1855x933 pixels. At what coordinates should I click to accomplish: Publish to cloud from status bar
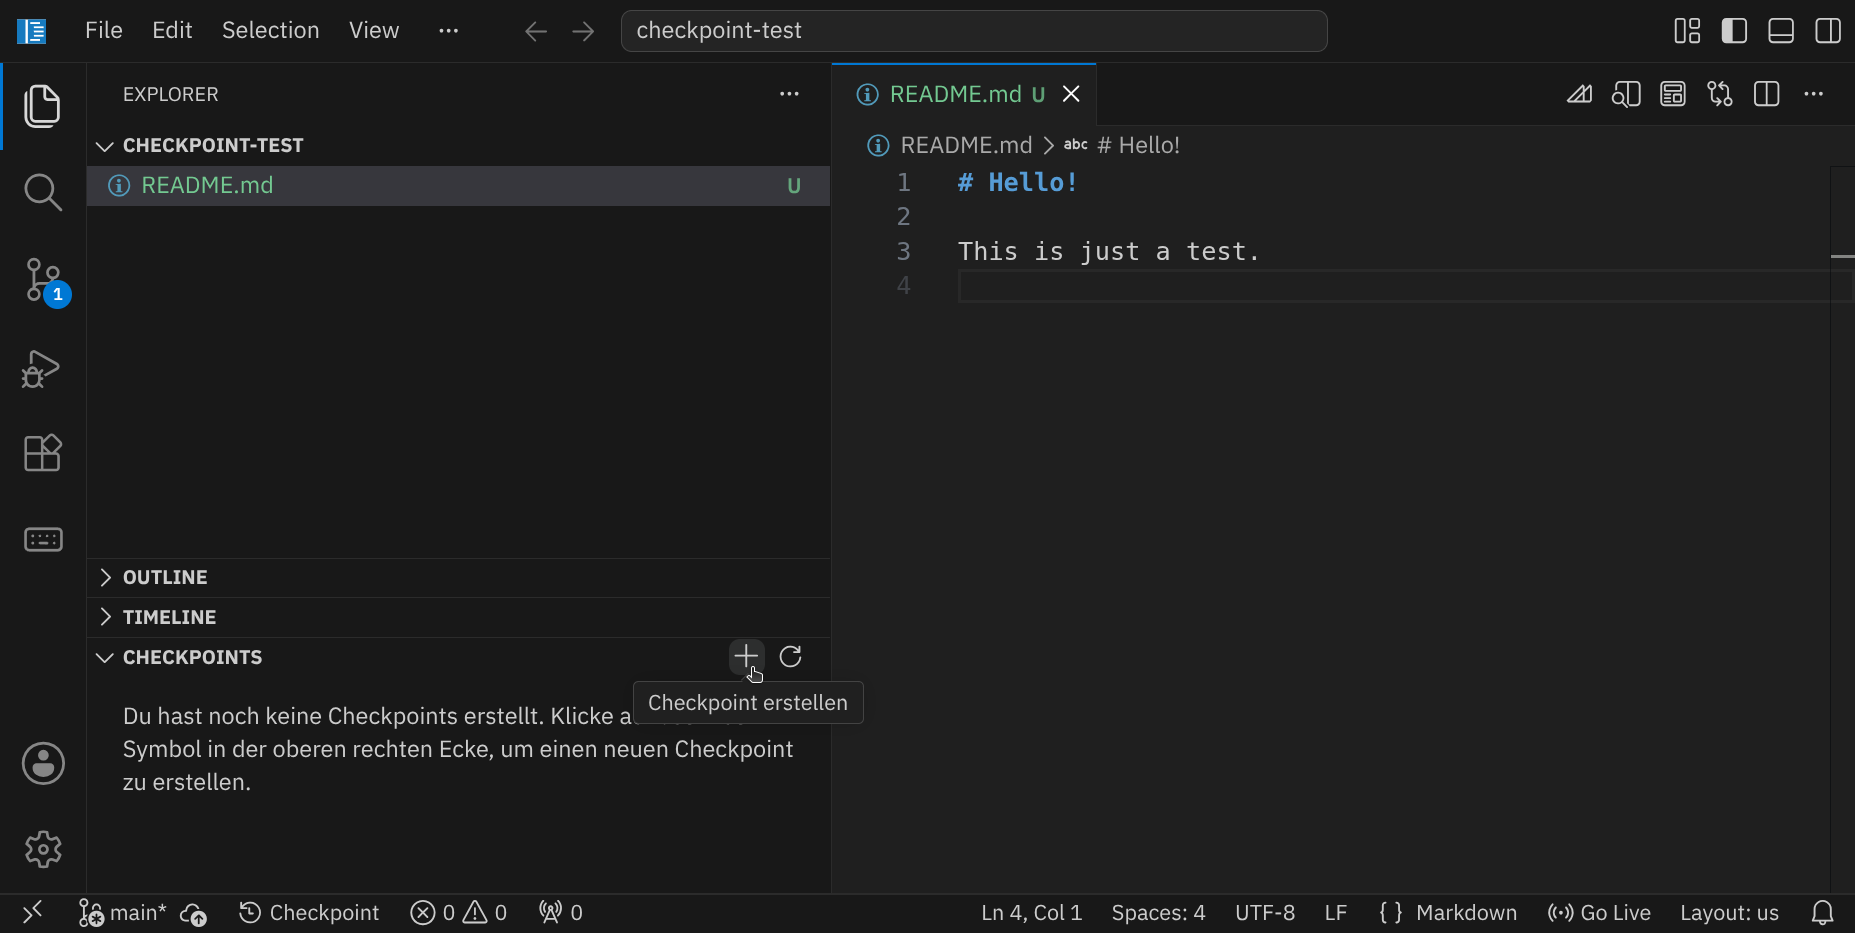[193, 912]
